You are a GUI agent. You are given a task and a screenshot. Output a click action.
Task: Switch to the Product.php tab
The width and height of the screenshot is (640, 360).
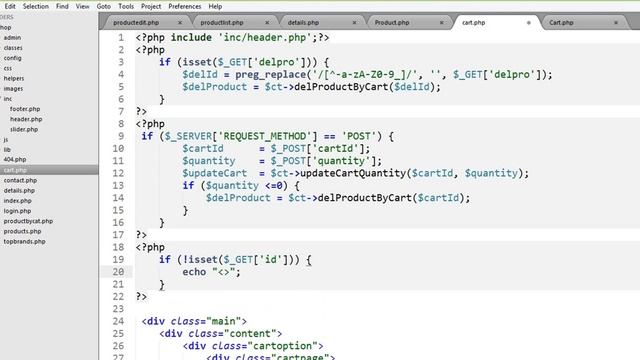(392, 23)
